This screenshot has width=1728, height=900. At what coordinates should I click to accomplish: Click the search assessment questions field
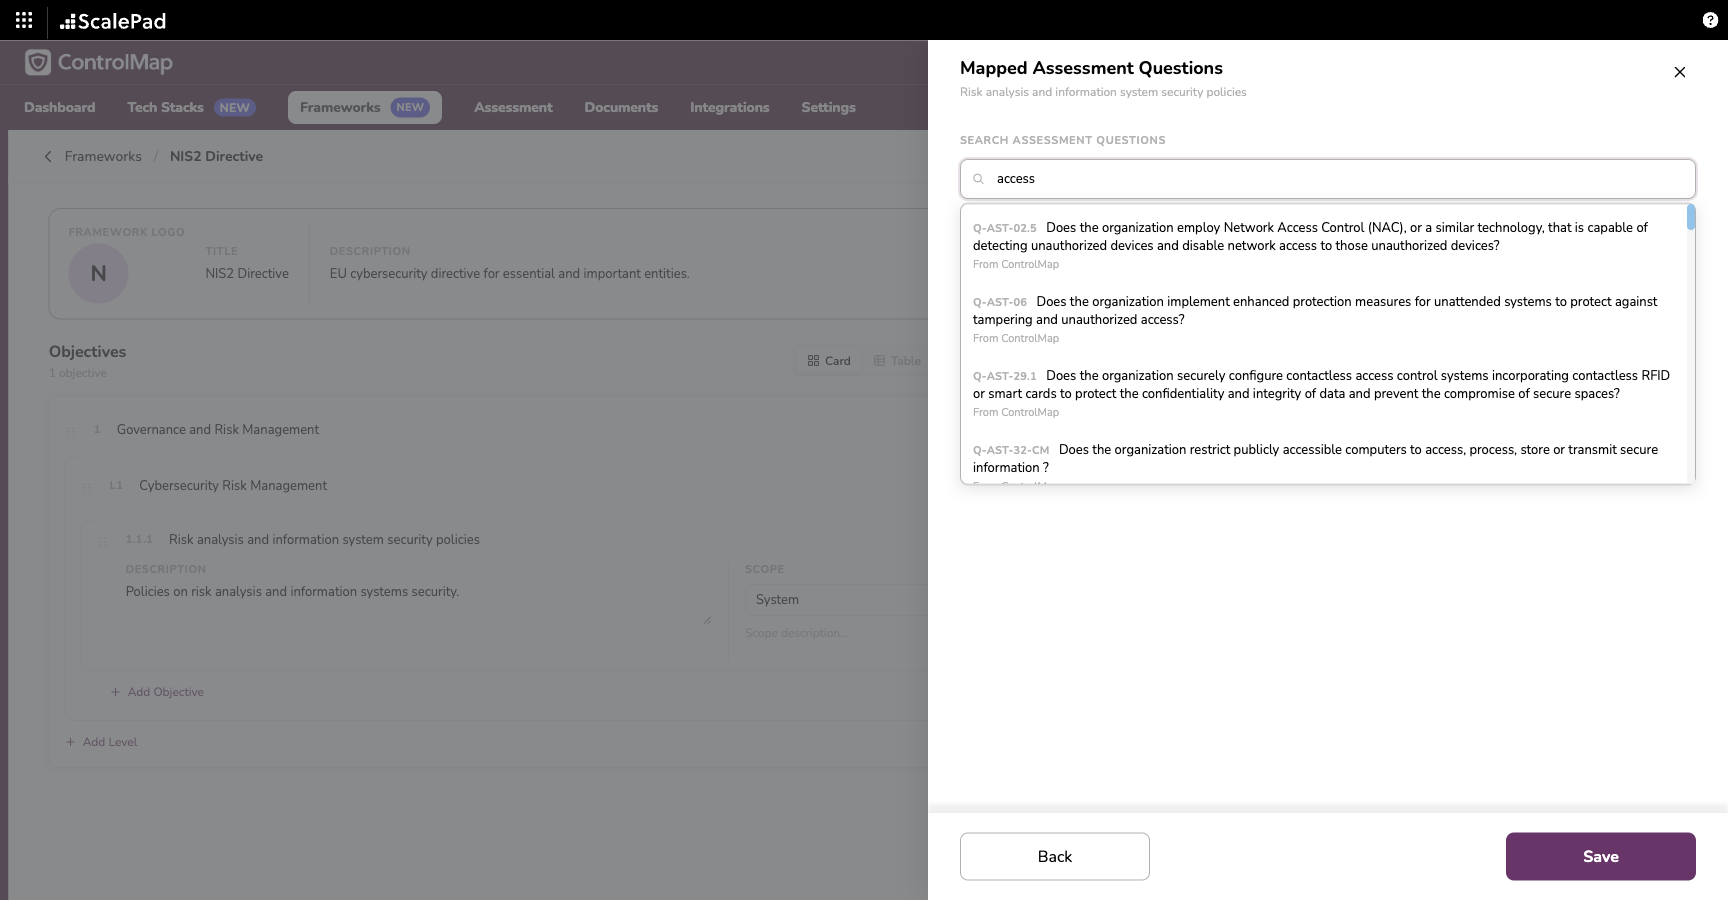[x=1328, y=179]
